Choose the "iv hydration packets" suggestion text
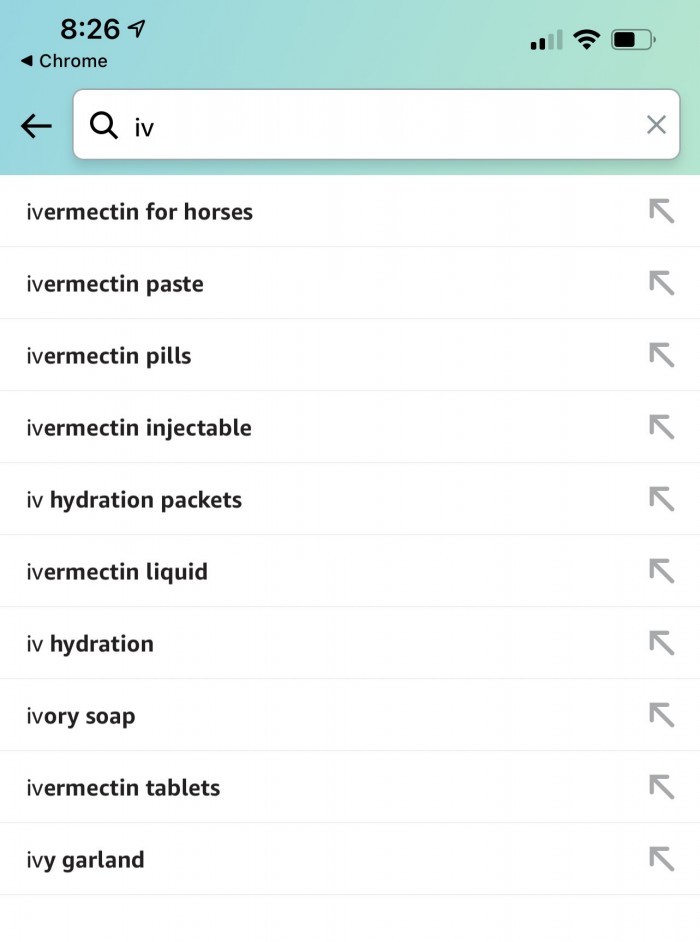The image size is (700, 942). pyautogui.click(x=134, y=500)
